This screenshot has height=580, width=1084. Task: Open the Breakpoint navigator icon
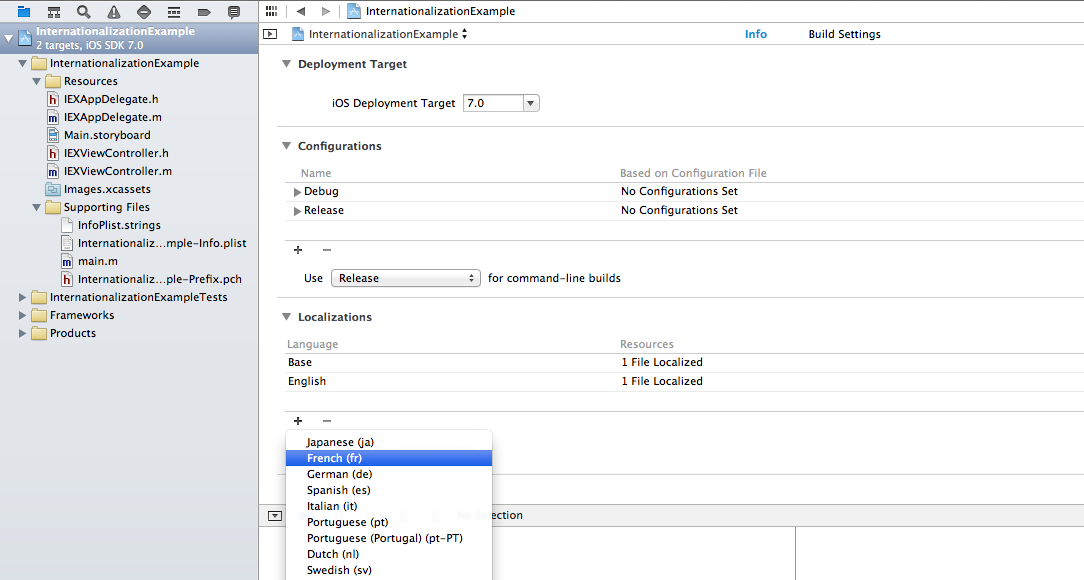pyautogui.click(x=204, y=12)
